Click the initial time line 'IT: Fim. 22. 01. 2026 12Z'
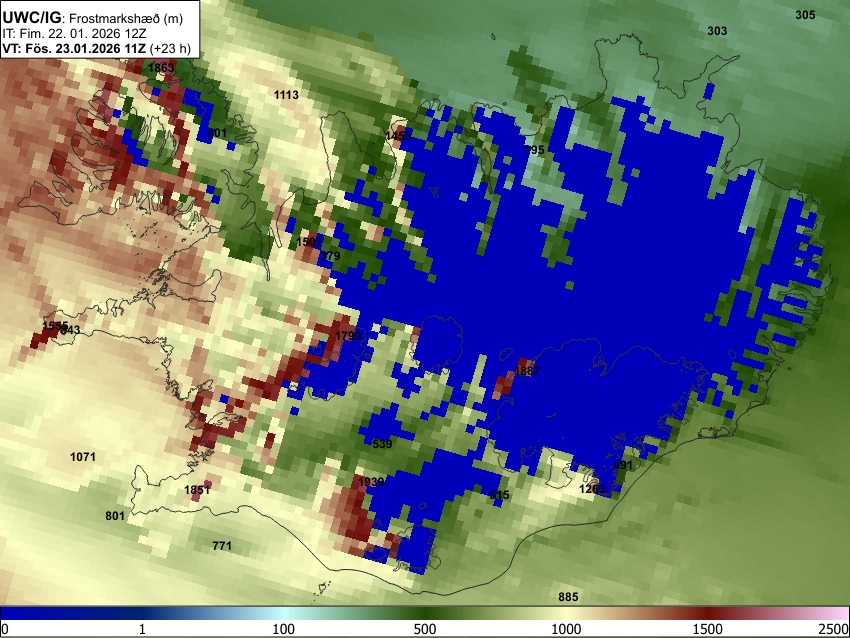The height and width of the screenshot is (638, 850). 74,34
